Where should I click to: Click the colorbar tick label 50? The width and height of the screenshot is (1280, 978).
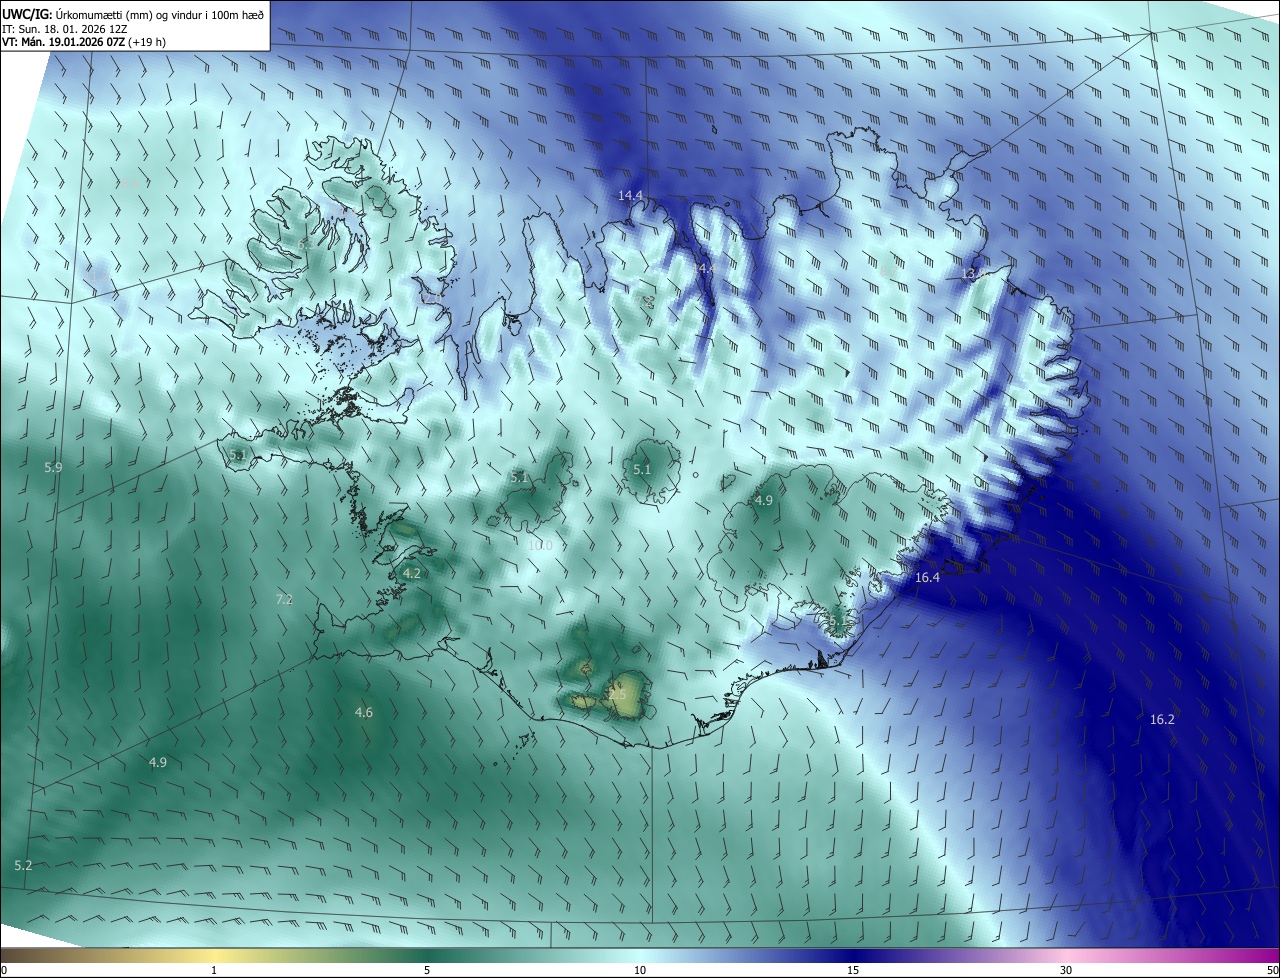[x=1272, y=970]
